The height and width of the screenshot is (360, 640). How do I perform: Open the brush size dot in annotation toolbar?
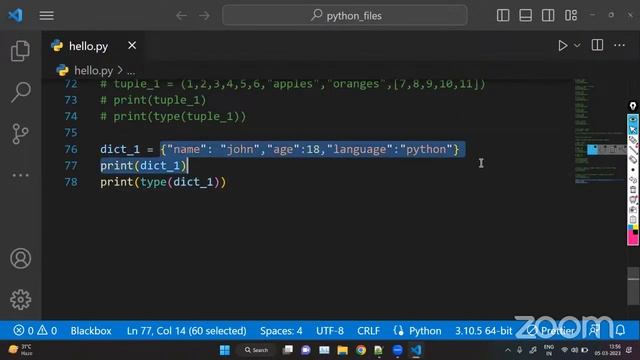(x=633, y=170)
